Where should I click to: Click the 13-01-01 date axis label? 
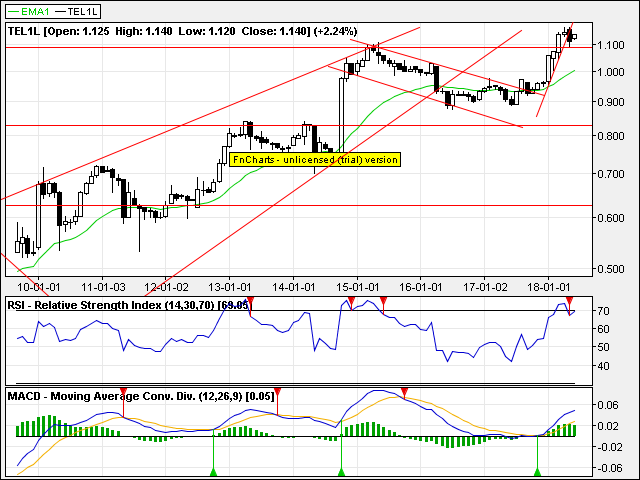pyautogui.click(x=230, y=287)
